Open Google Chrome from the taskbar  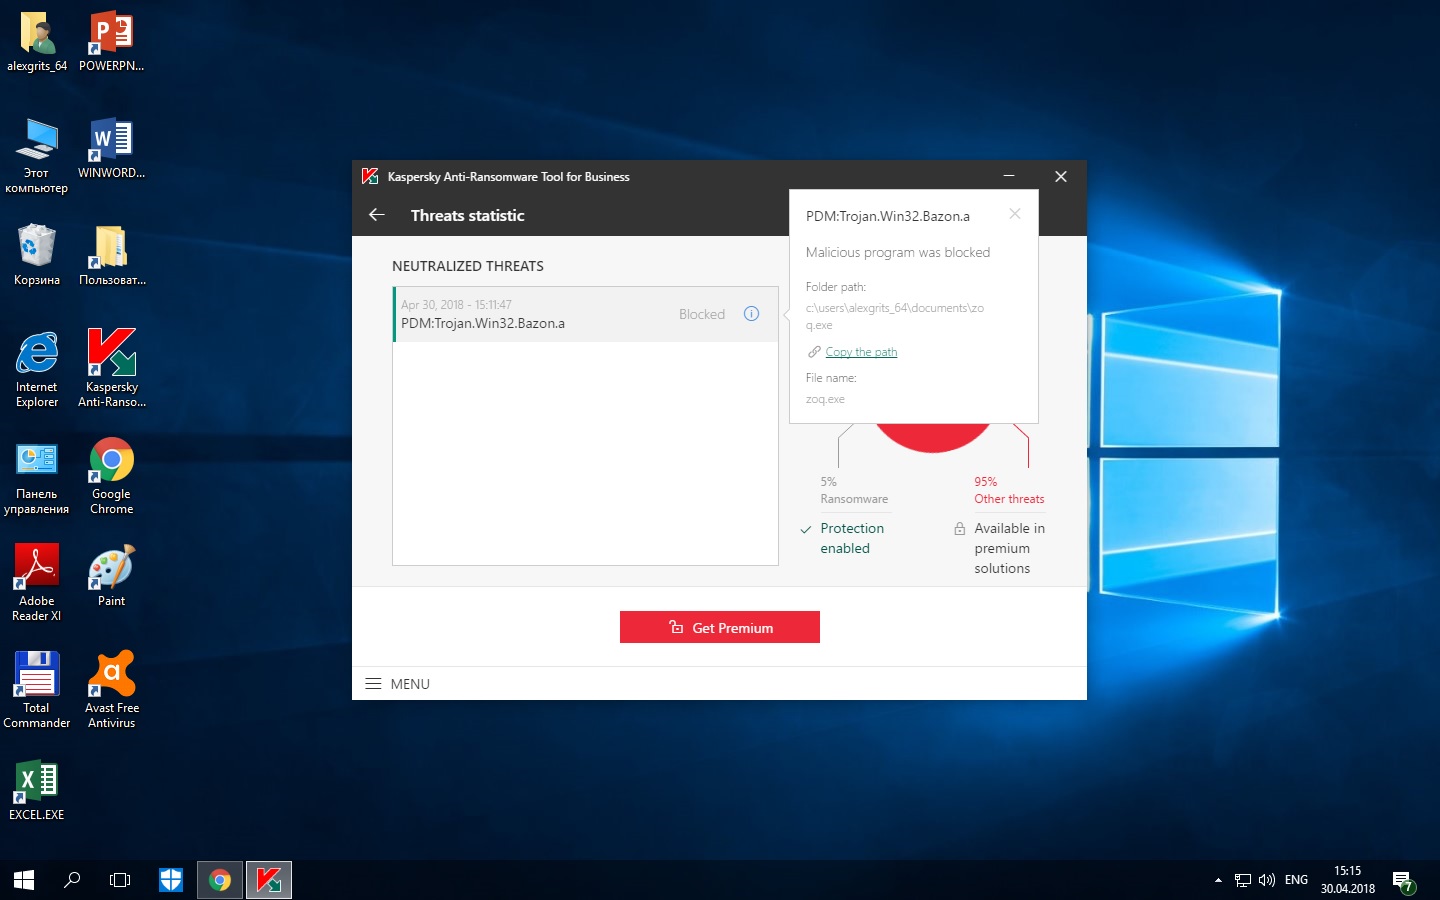point(220,880)
